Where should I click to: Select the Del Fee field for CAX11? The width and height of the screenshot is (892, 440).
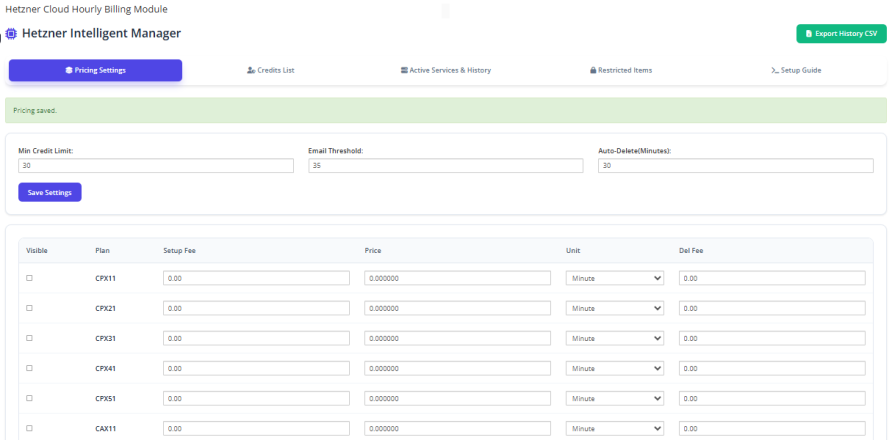[773, 429]
